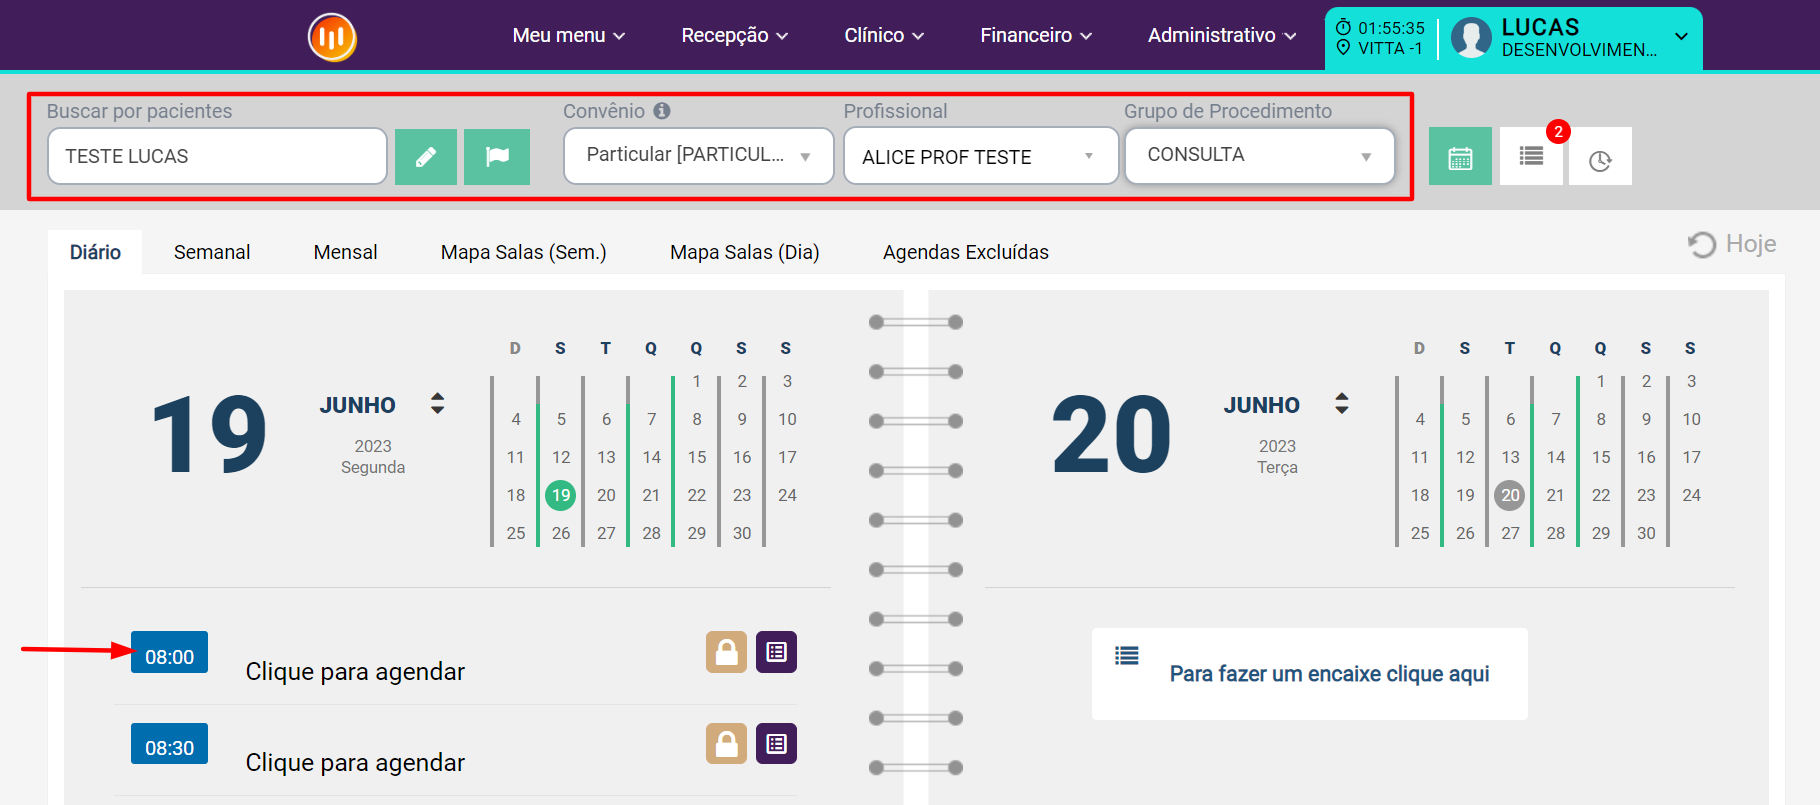This screenshot has height=805, width=1820.
Task: Click the lock icon on 08:30 row
Action: pos(726,744)
